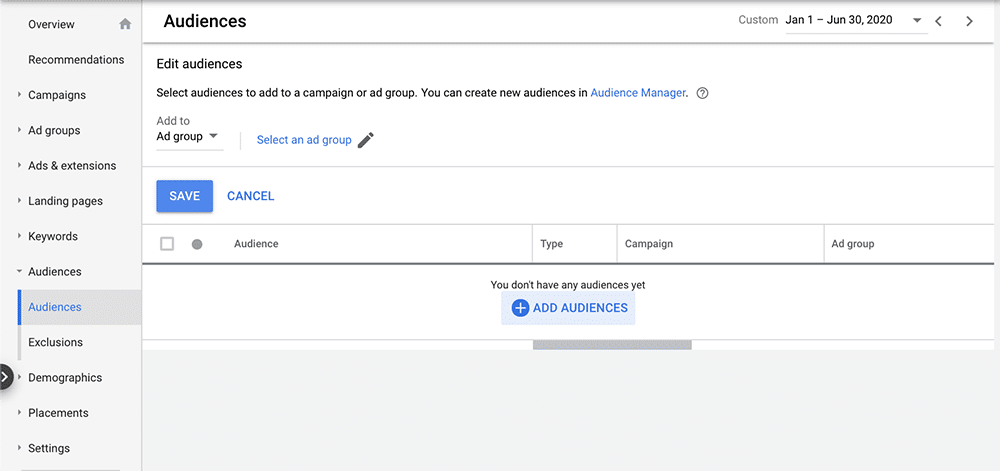Open Ads & extensions in the sidebar

(x=72, y=166)
